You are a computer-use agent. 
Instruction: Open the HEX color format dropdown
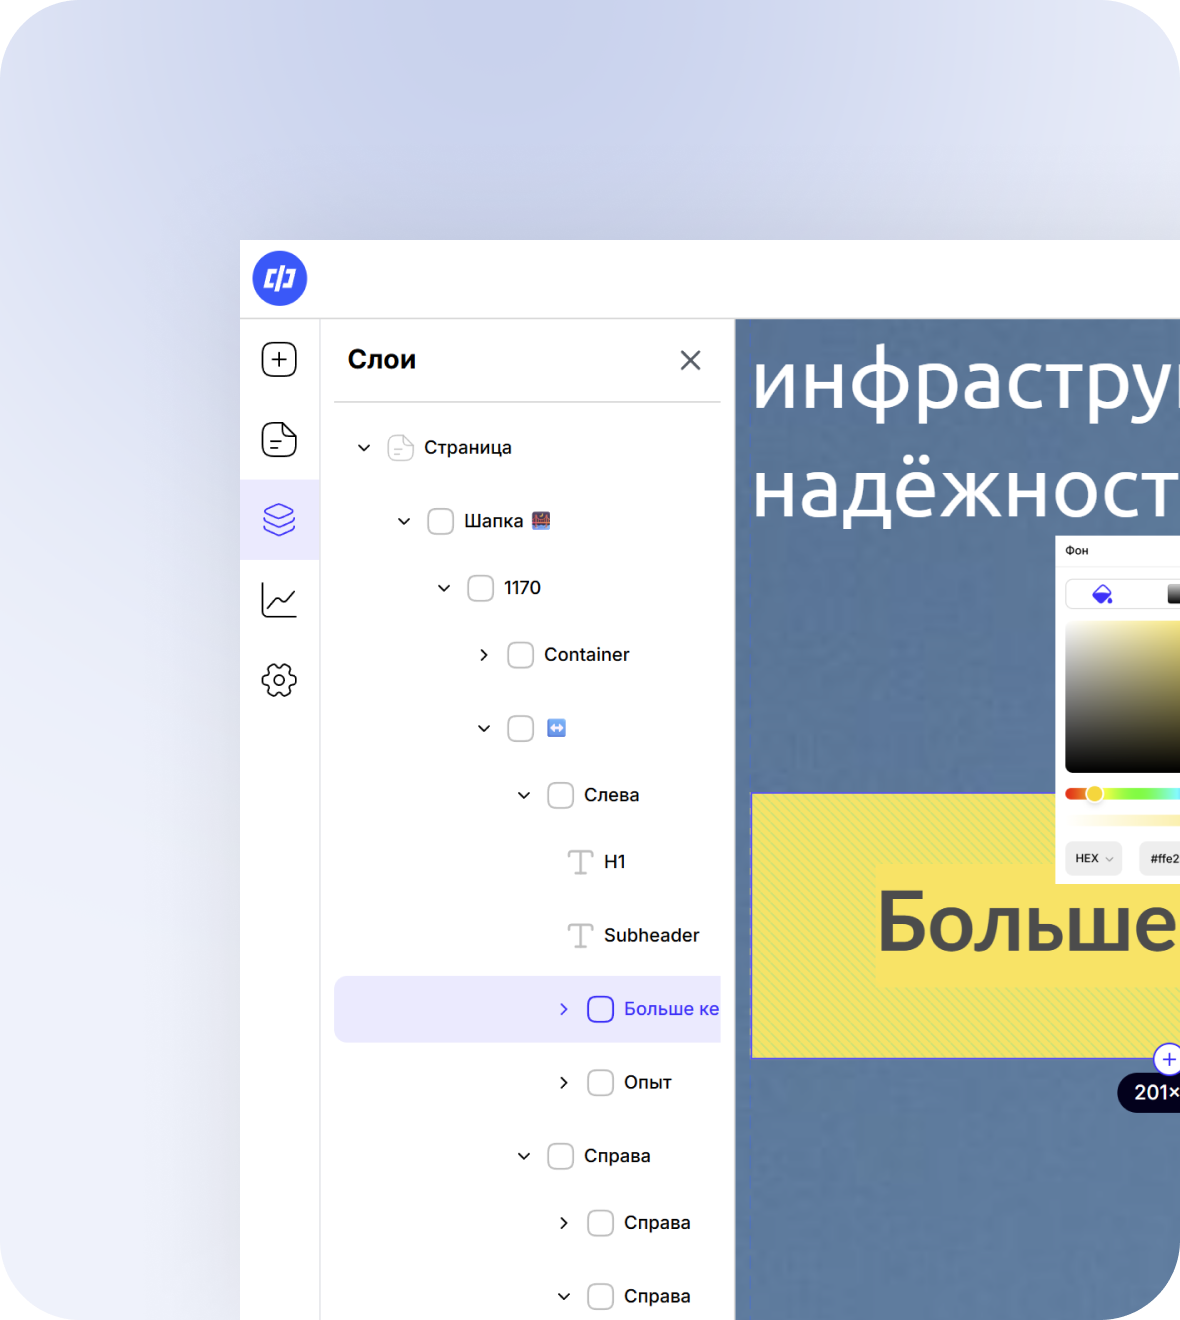coord(1094,858)
